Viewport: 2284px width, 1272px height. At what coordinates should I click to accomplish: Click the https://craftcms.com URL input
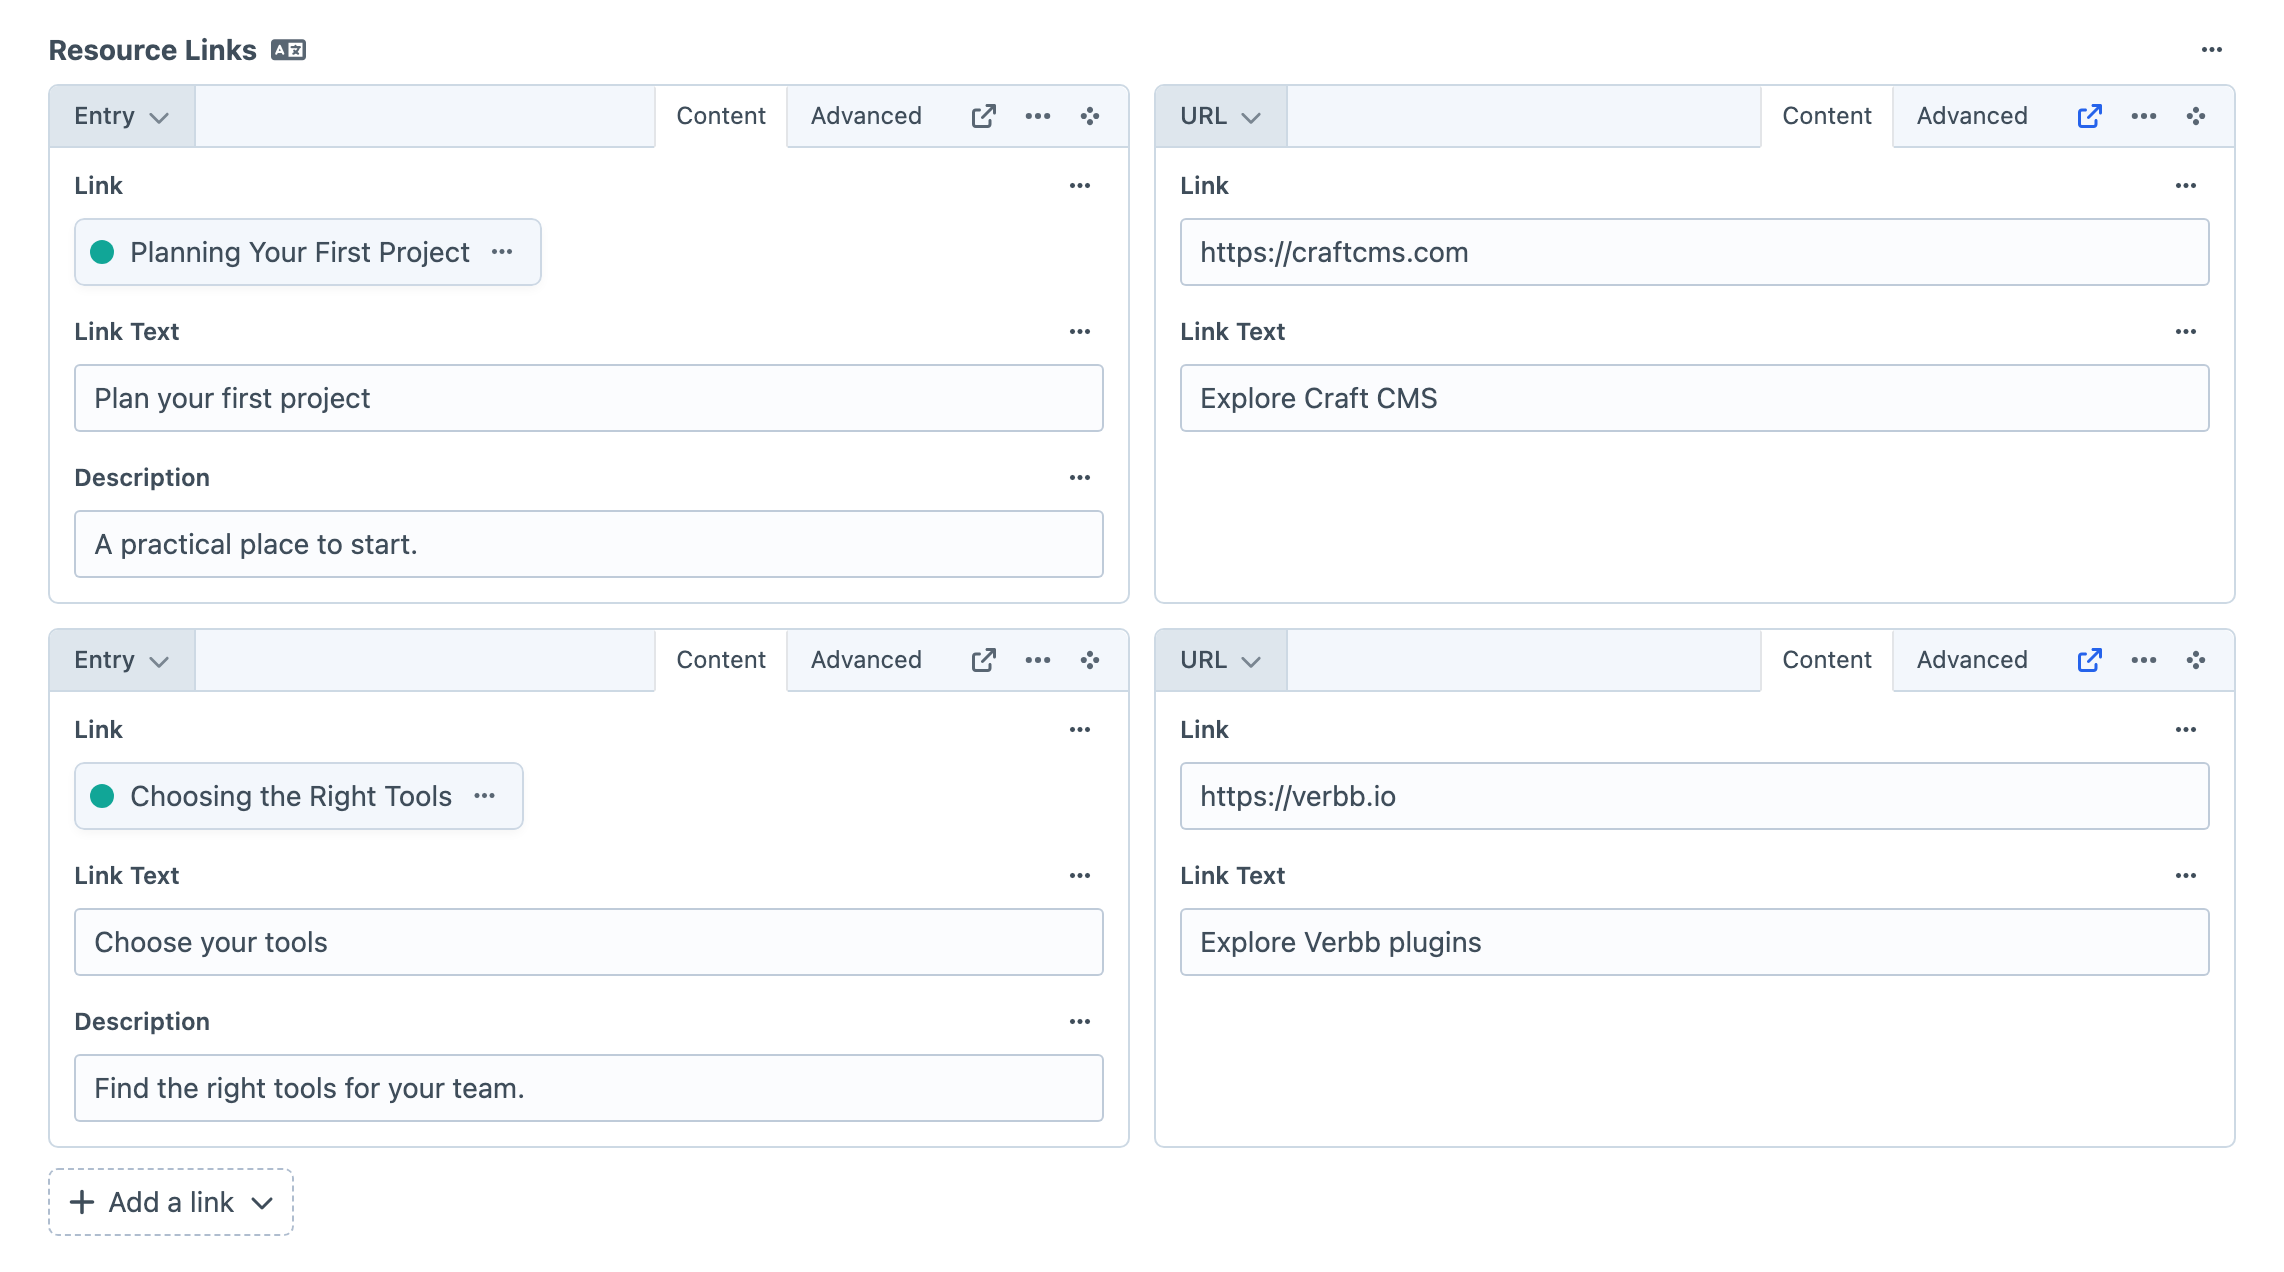tap(1694, 252)
